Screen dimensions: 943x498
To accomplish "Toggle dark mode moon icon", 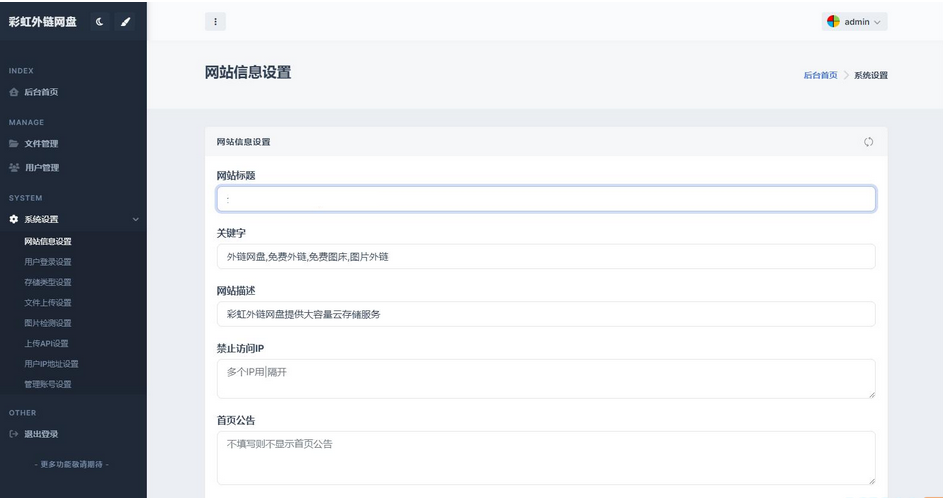I will pyautogui.click(x=99, y=22).
